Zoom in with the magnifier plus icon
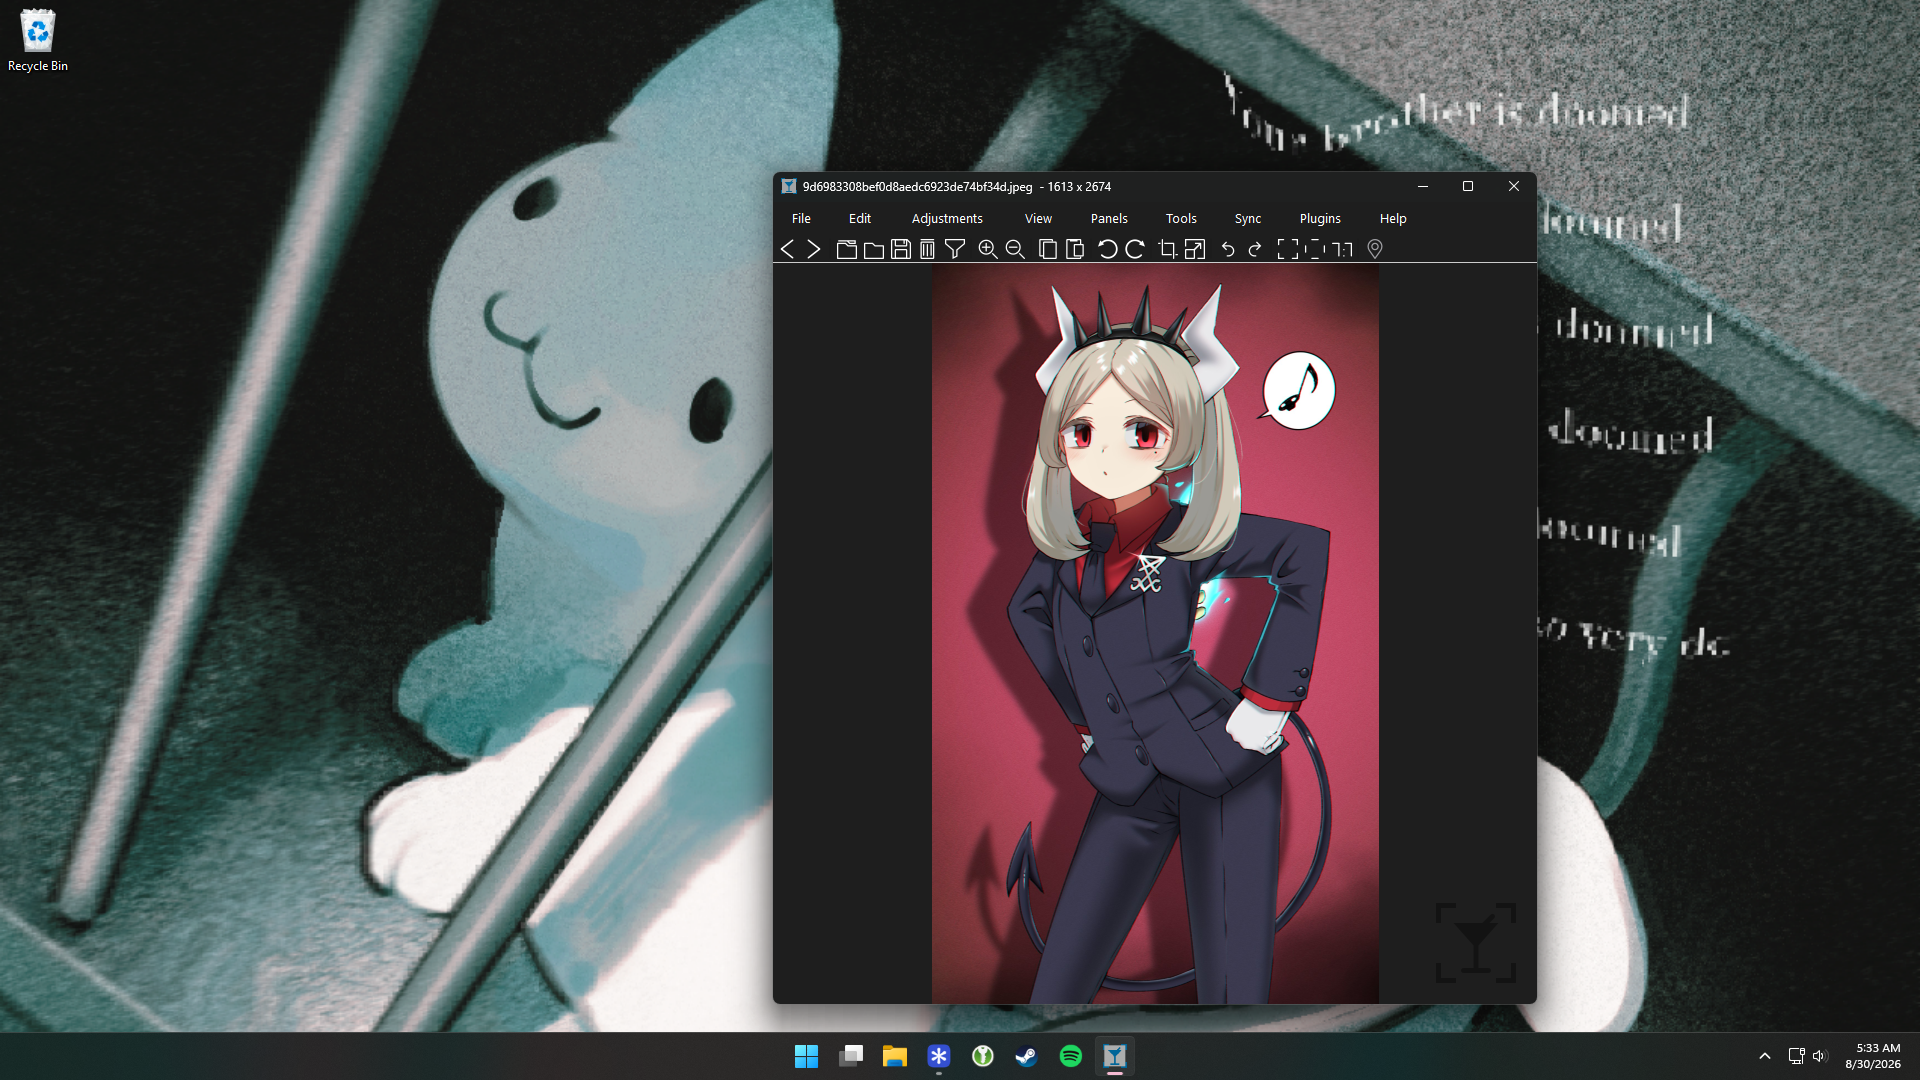 click(x=988, y=249)
